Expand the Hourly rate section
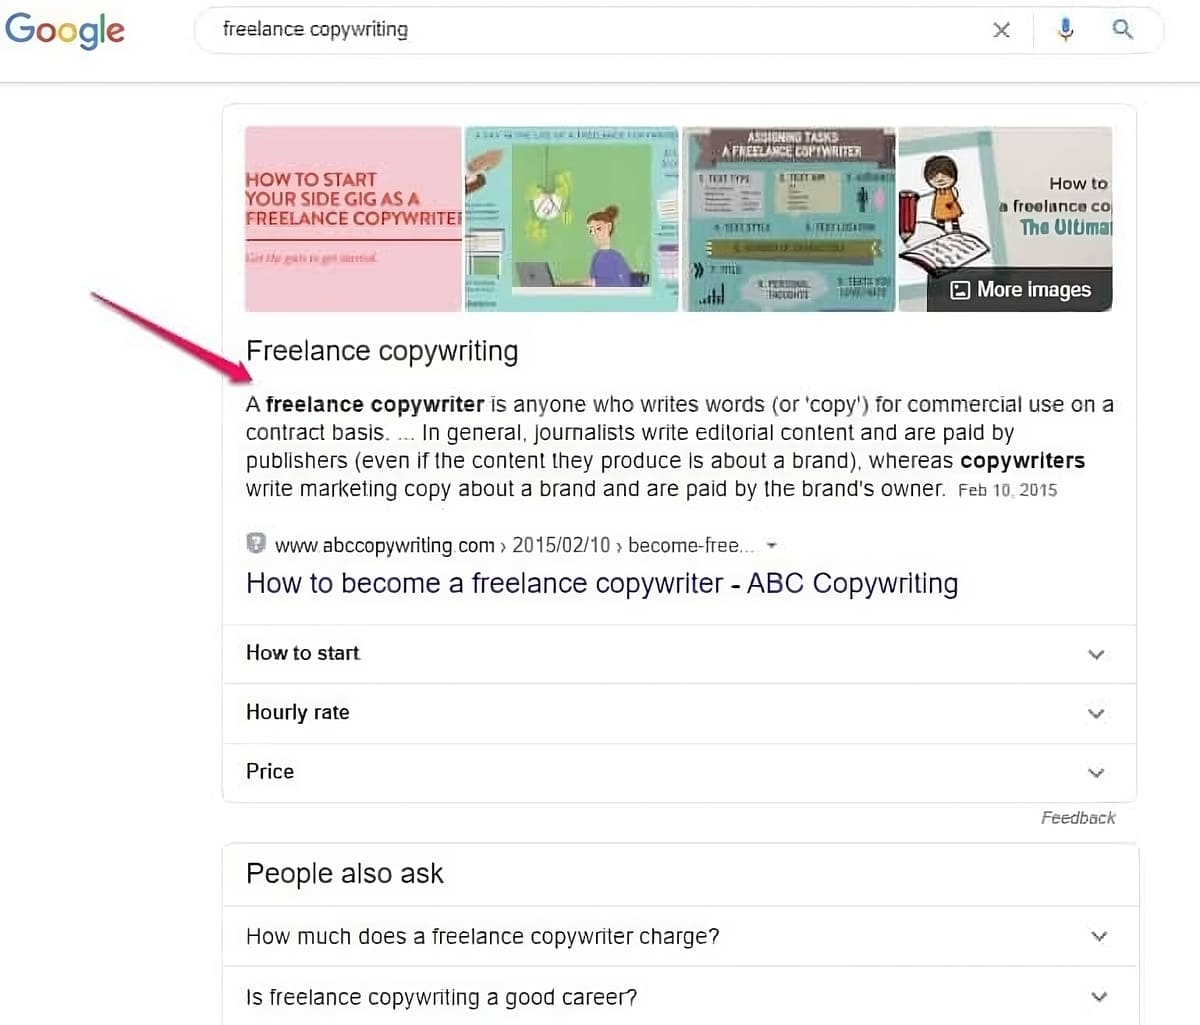 [679, 713]
